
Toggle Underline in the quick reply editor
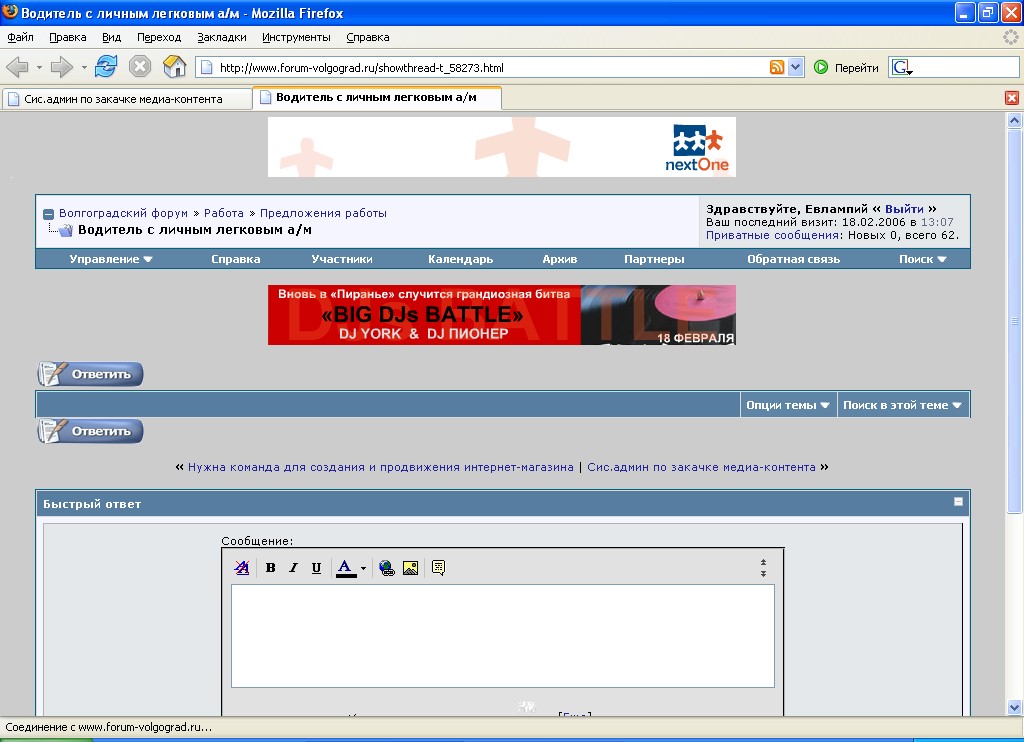click(316, 568)
